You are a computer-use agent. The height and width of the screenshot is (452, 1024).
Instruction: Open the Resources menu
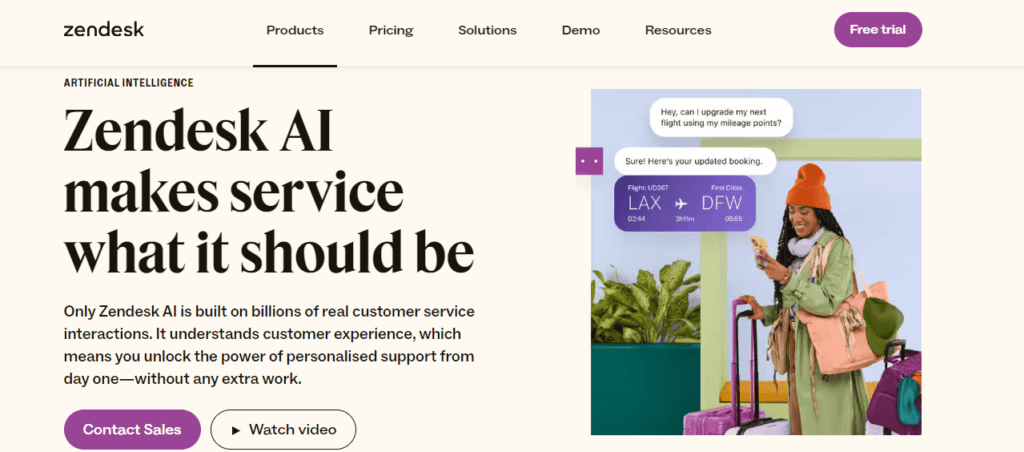[678, 30]
